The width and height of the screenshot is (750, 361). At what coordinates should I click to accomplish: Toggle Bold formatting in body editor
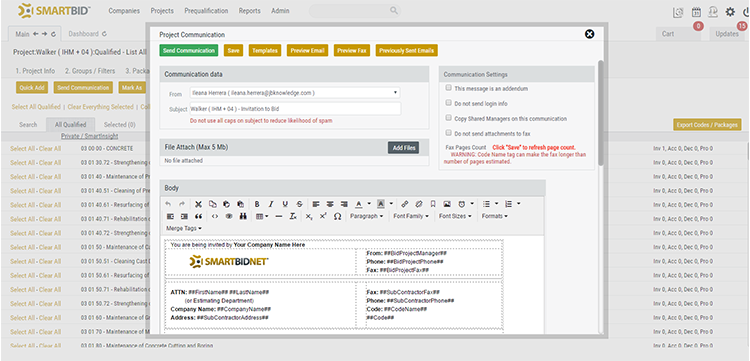[257, 204]
